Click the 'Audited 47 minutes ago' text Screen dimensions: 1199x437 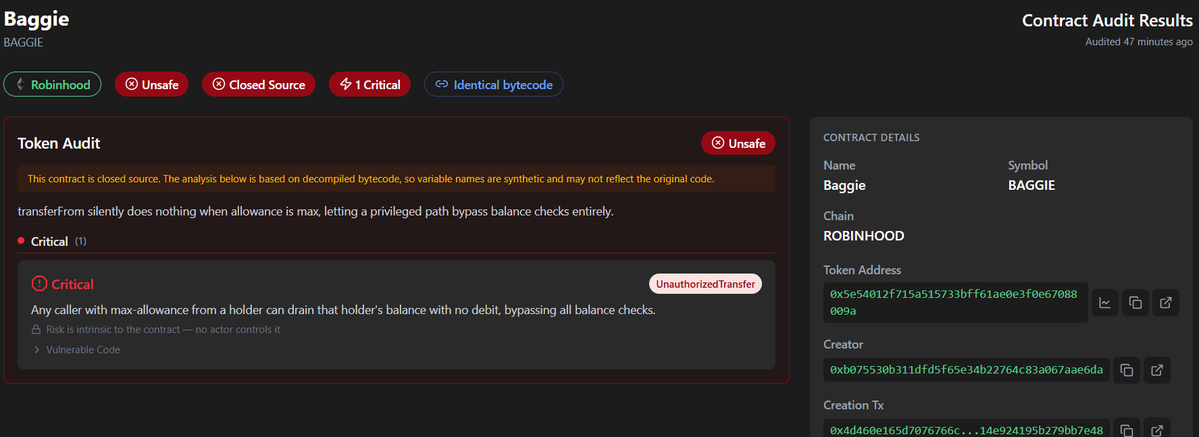1139,42
